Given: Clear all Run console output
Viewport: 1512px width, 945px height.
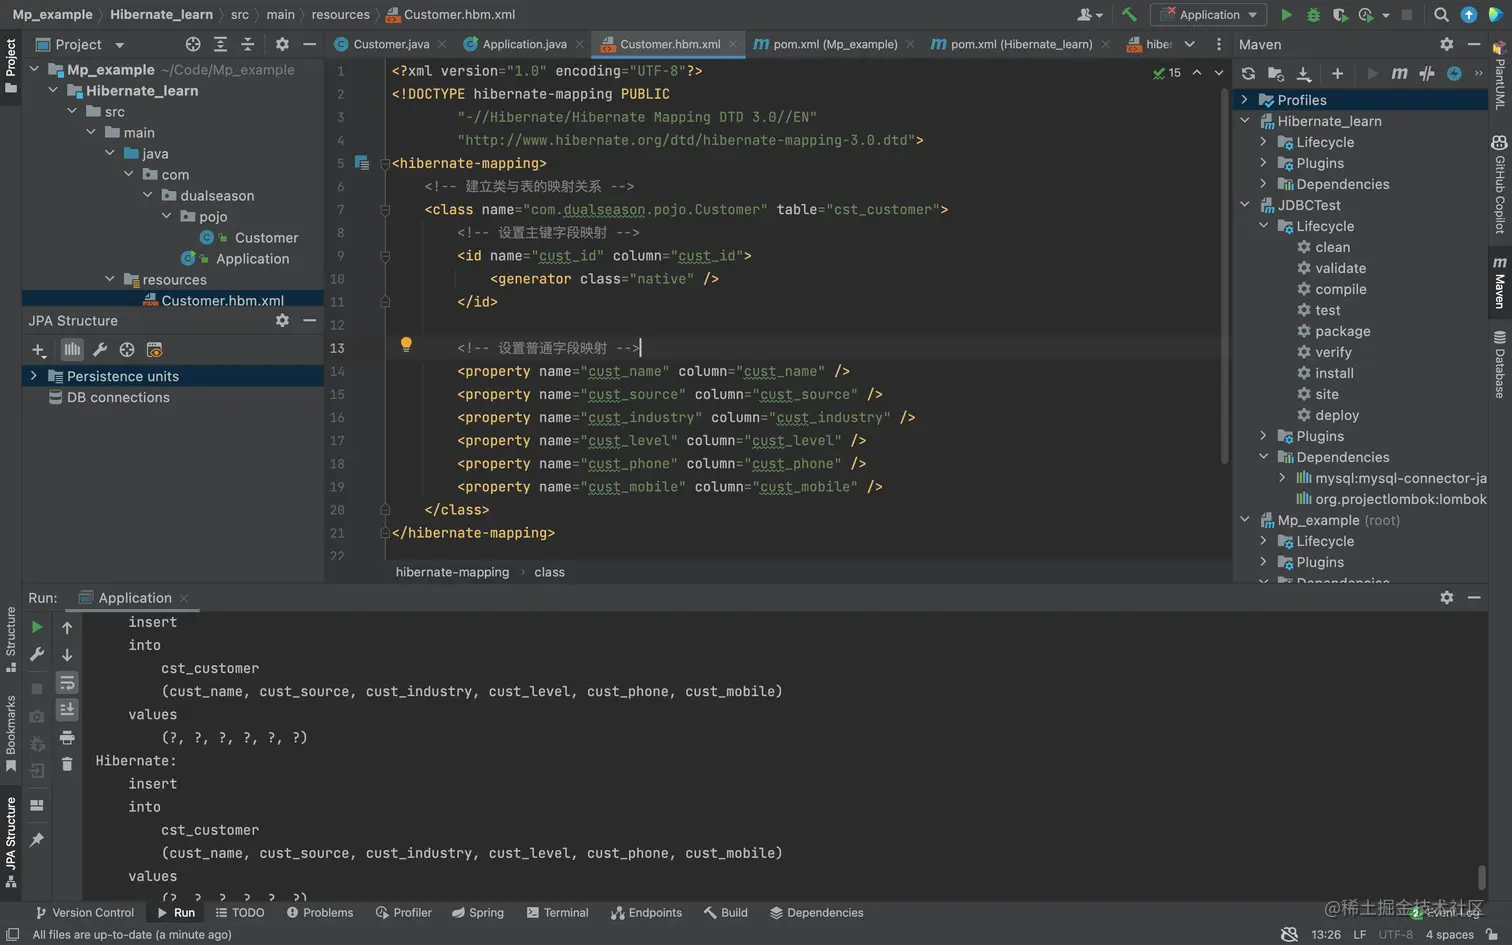Looking at the screenshot, I should pos(67,764).
